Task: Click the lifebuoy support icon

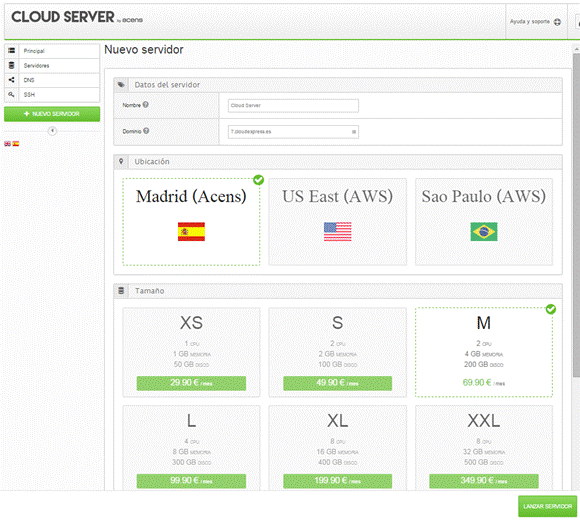Action: pyautogui.click(x=557, y=22)
